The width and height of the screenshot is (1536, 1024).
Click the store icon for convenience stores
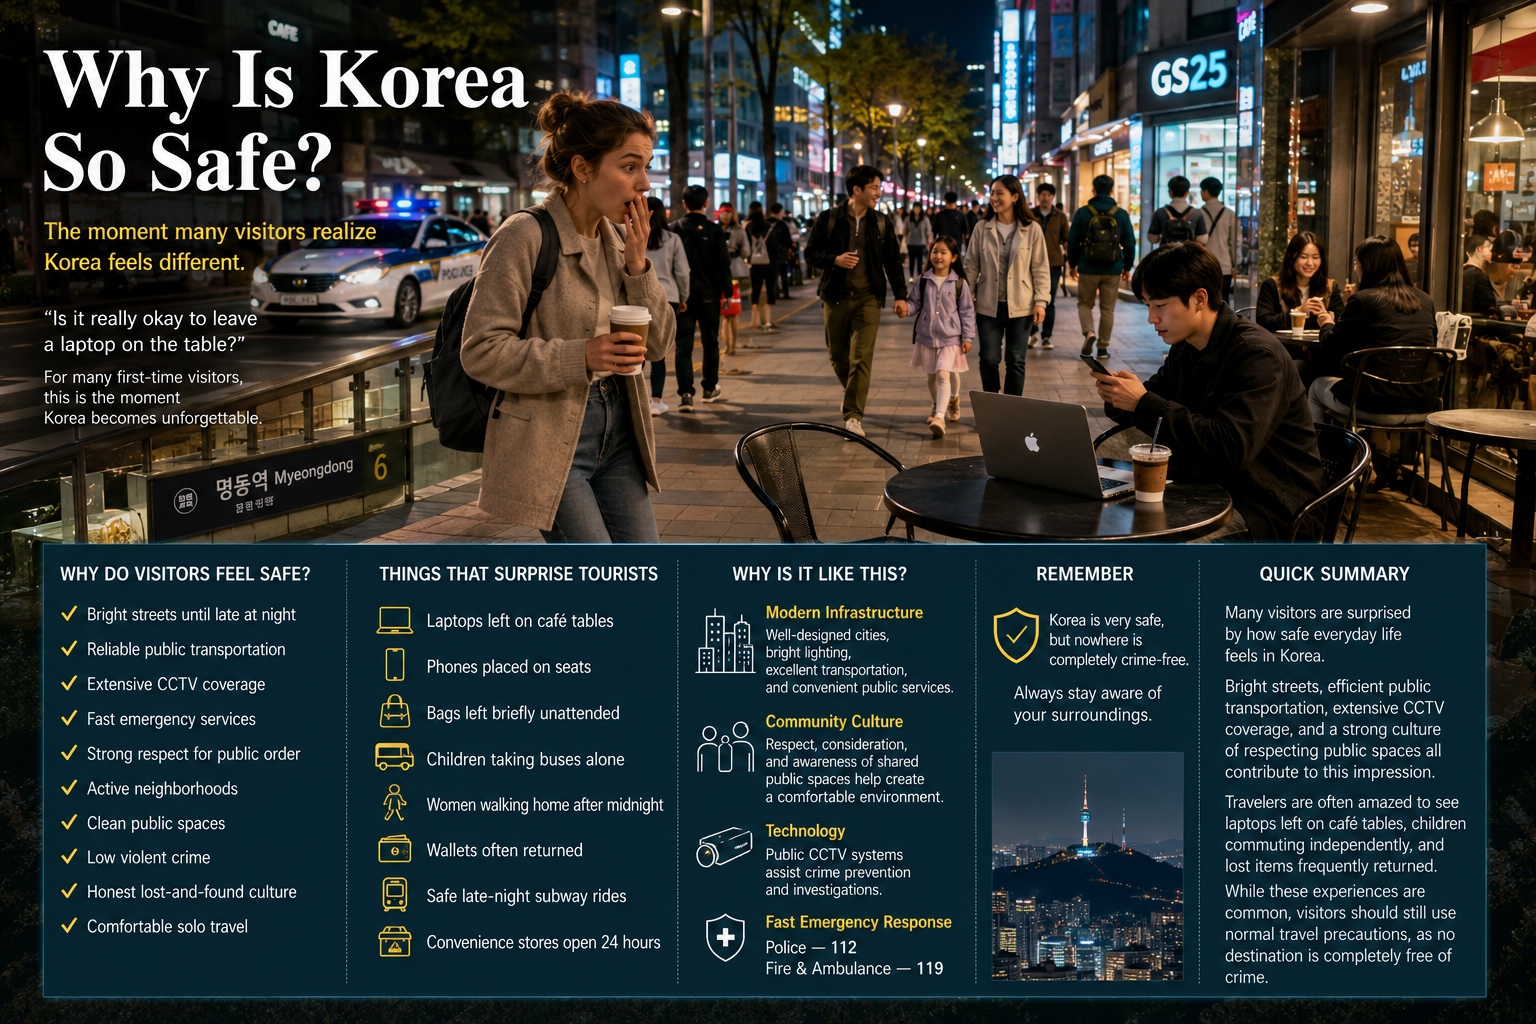pyautogui.click(x=395, y=941)
